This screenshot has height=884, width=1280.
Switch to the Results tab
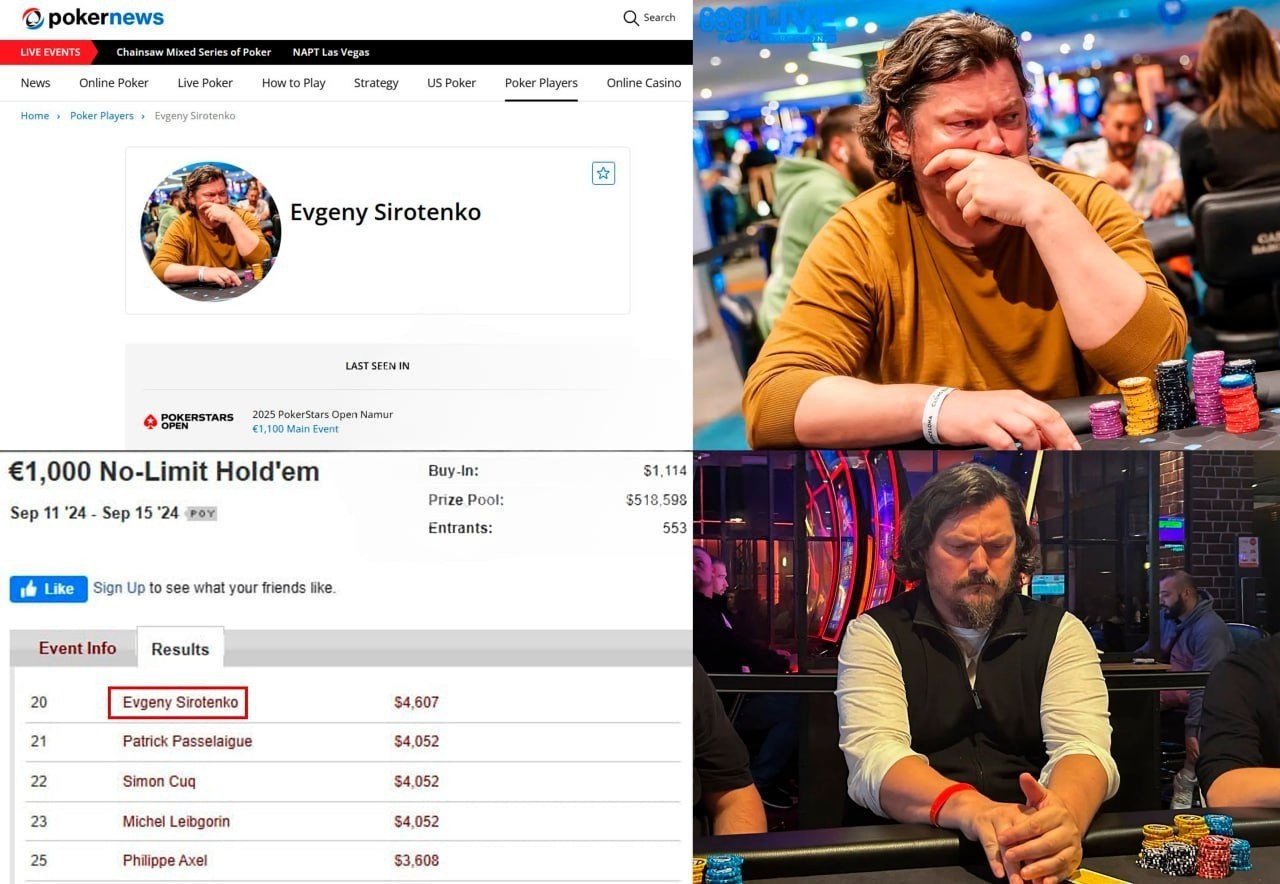180,648
